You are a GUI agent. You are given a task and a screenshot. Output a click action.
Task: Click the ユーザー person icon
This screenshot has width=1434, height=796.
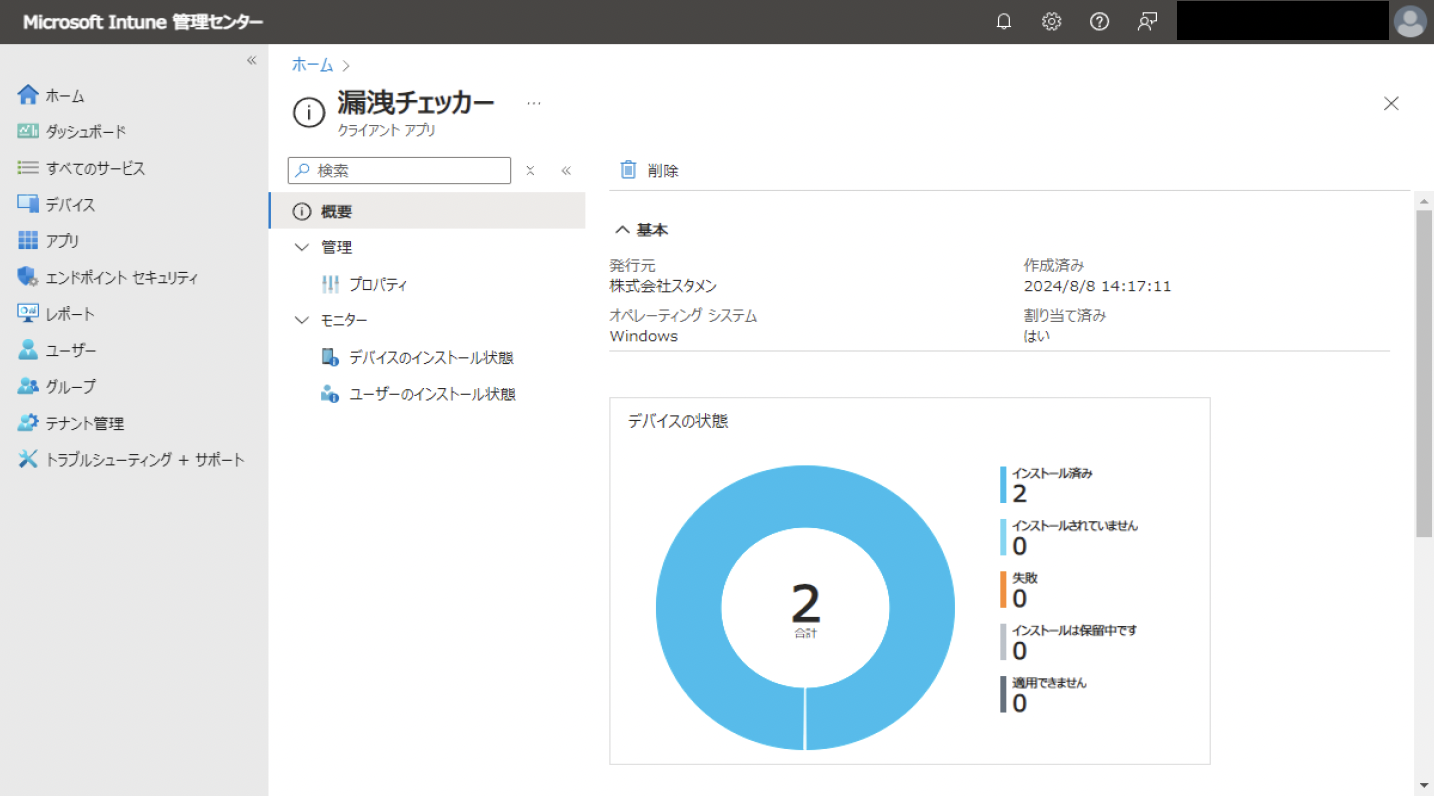pyautogui.click(x=28, y=350)
